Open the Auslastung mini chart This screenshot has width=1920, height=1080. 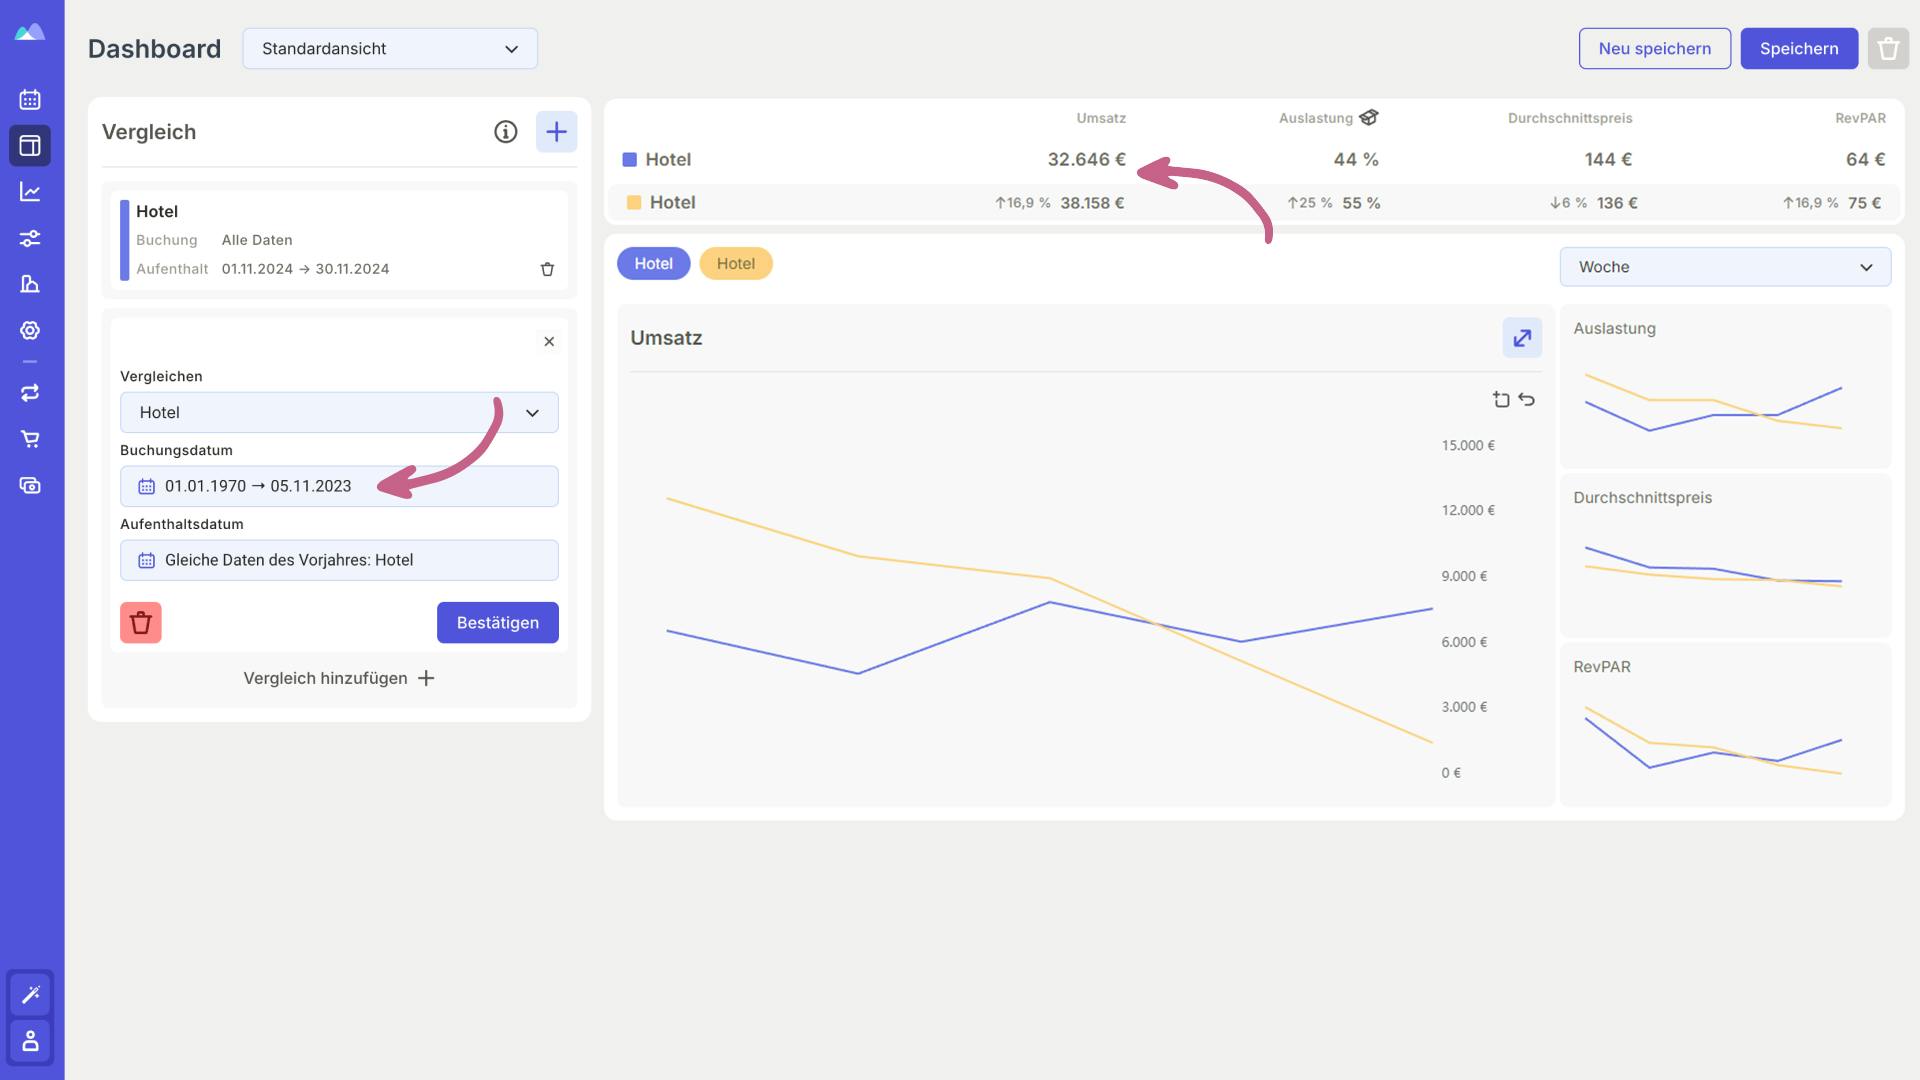1725,386
